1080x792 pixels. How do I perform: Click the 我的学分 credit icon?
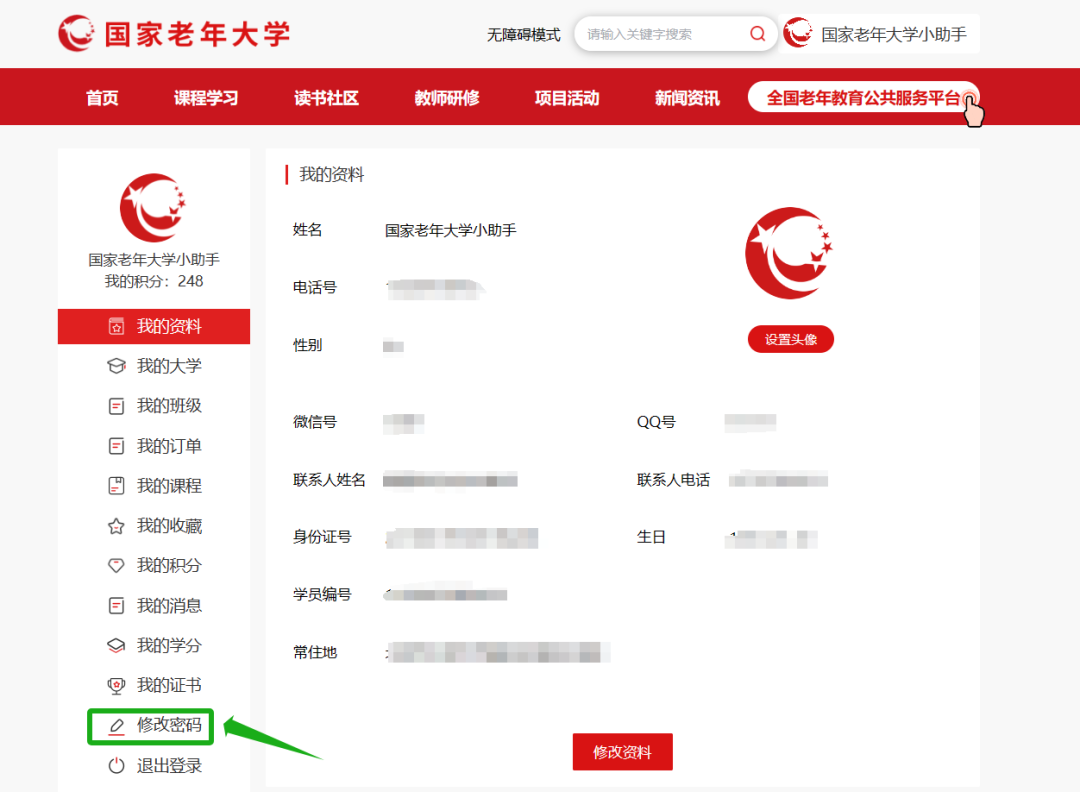click(x=116, y=645)
